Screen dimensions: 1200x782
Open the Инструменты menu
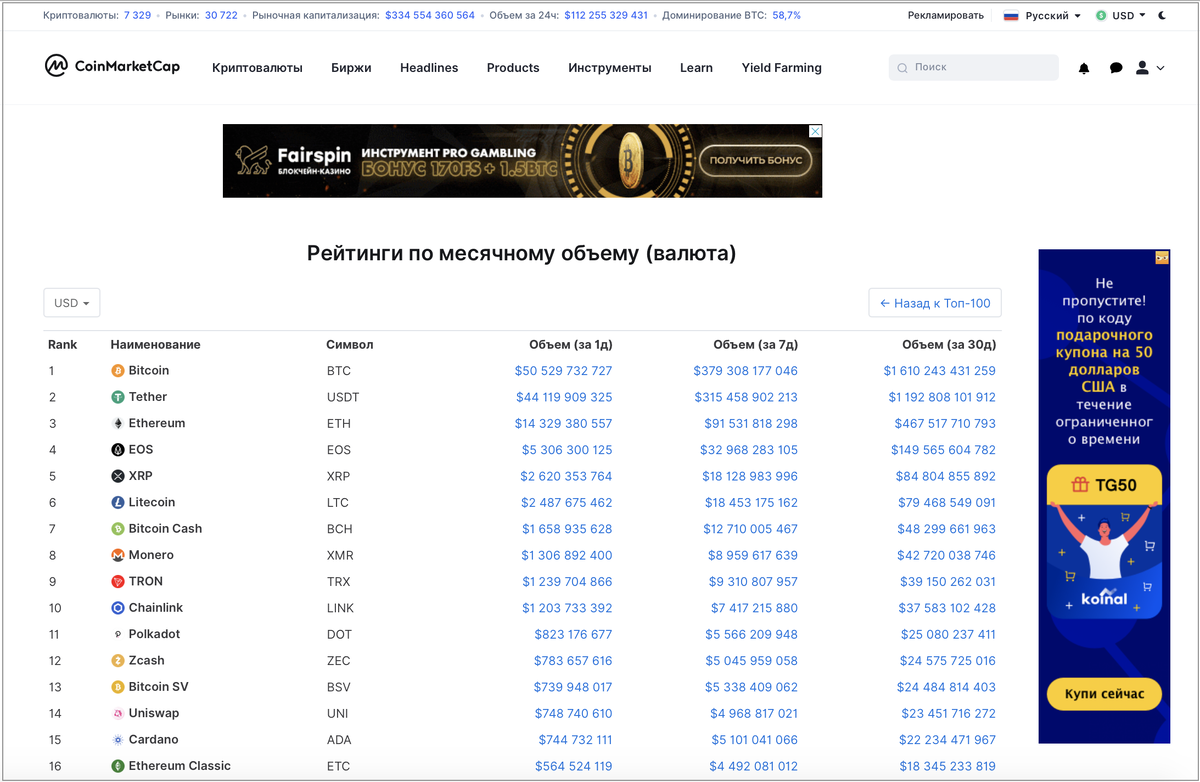(610, 68)
